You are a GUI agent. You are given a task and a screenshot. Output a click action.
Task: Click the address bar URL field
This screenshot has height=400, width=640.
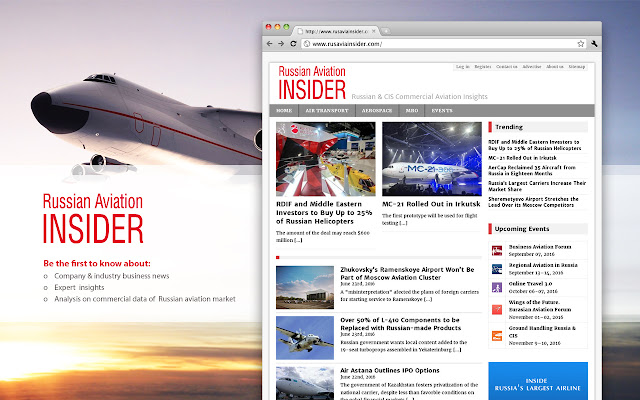tap(444, 44)
